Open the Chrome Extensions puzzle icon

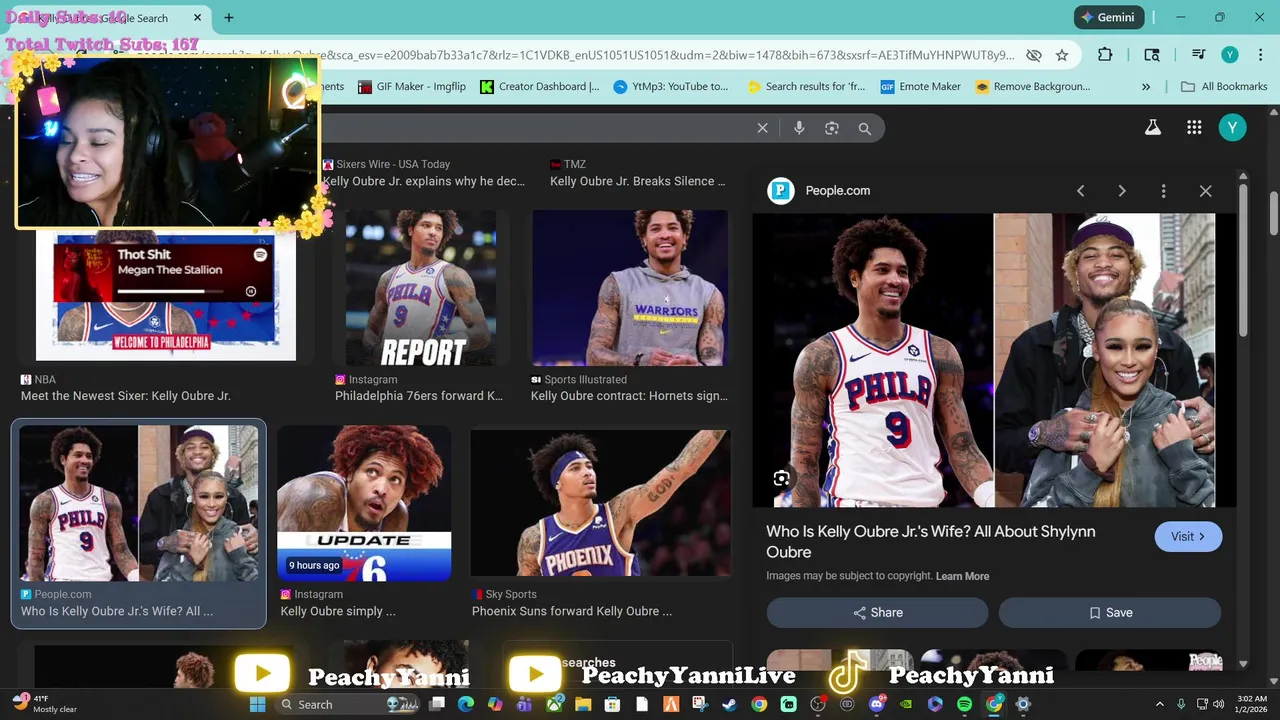point(1105,55)
